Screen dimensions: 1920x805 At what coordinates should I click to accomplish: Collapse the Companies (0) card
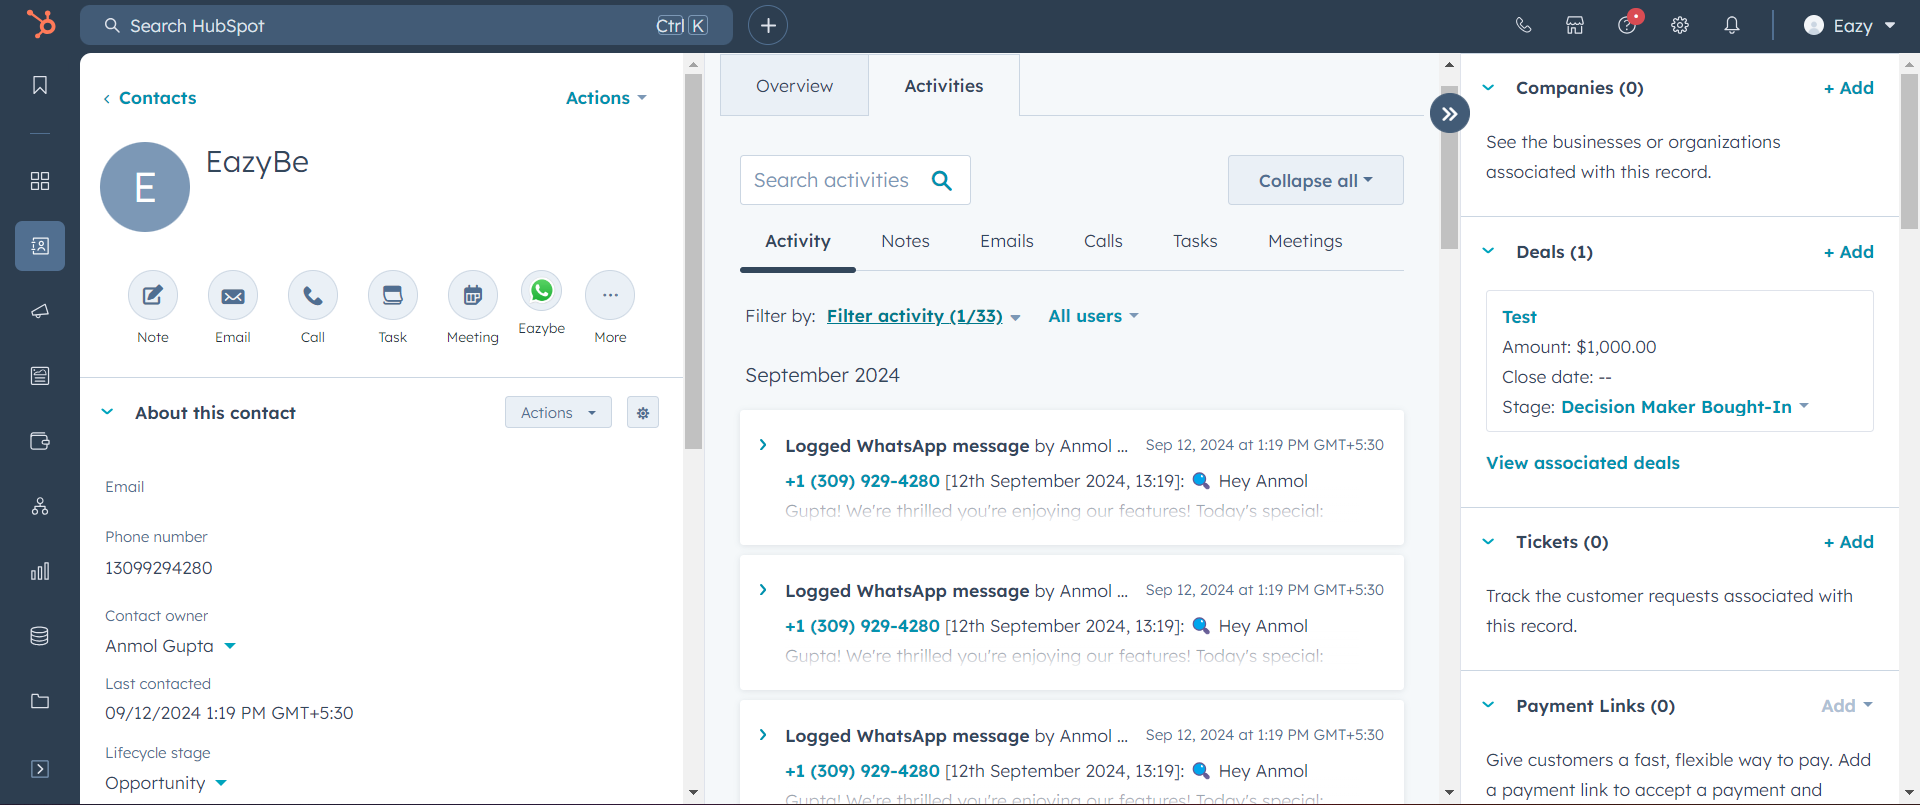pos(1488,88)
